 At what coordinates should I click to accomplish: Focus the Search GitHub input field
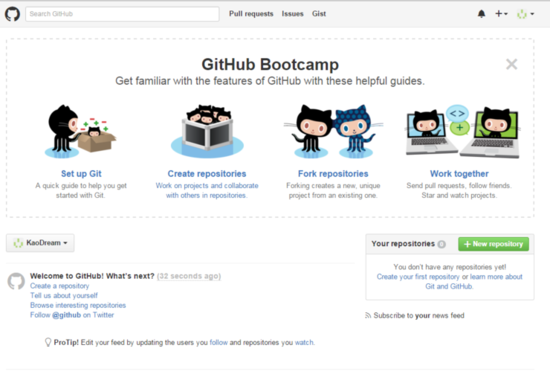[122, 14]
